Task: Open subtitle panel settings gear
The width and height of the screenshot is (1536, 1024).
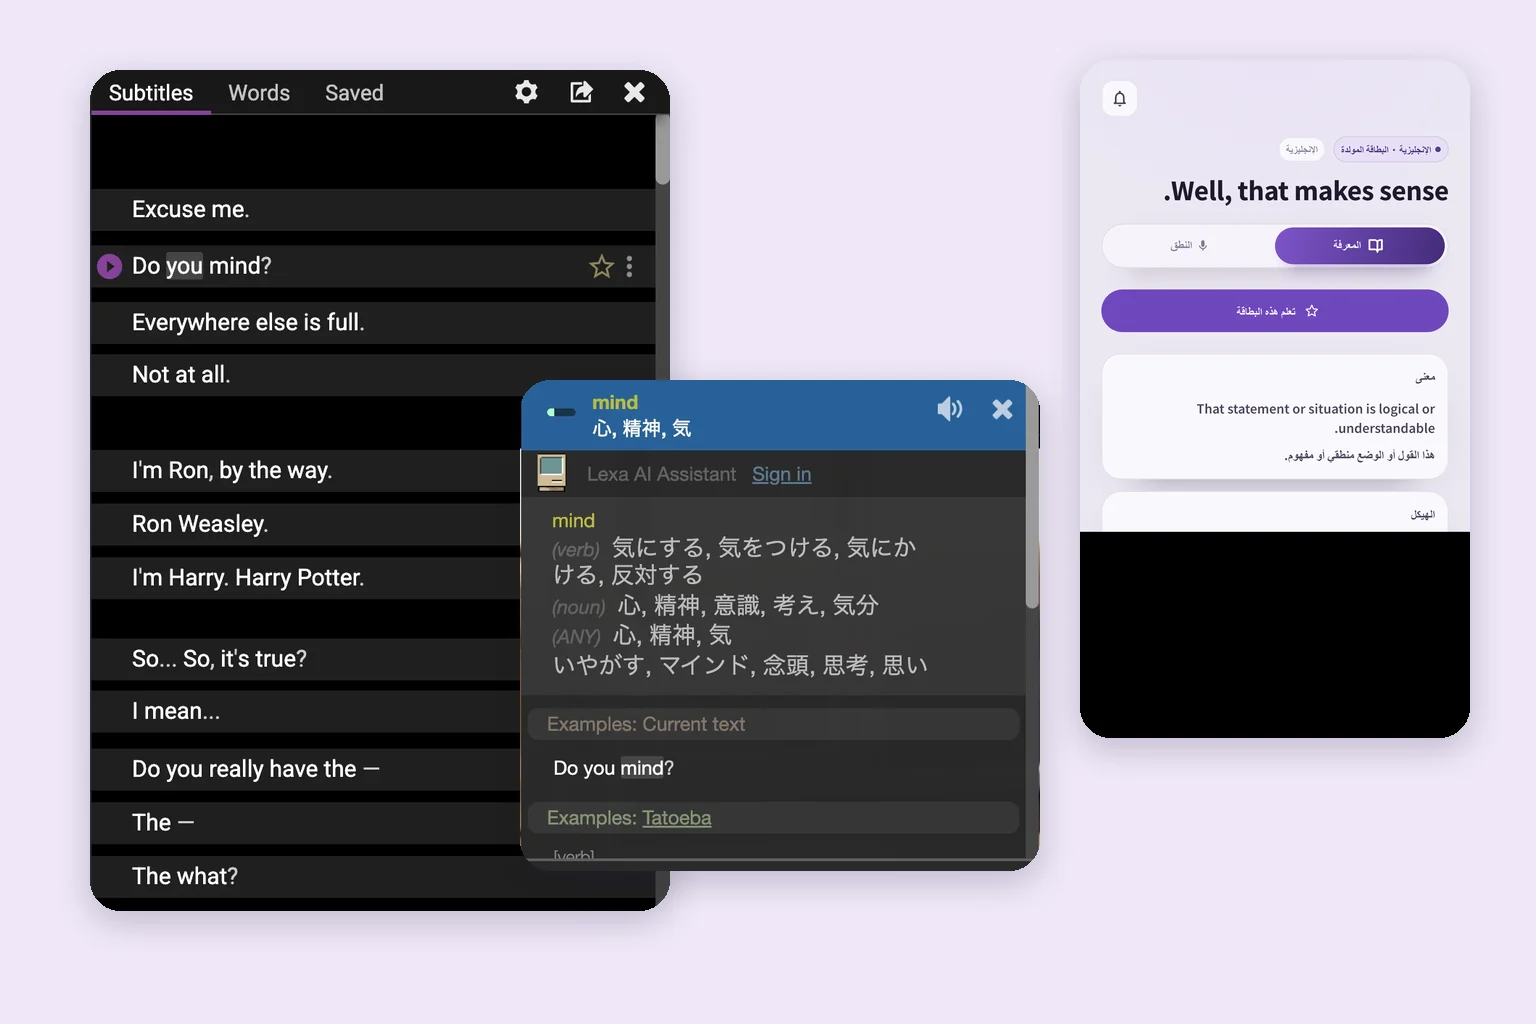Action: [526, 92]
